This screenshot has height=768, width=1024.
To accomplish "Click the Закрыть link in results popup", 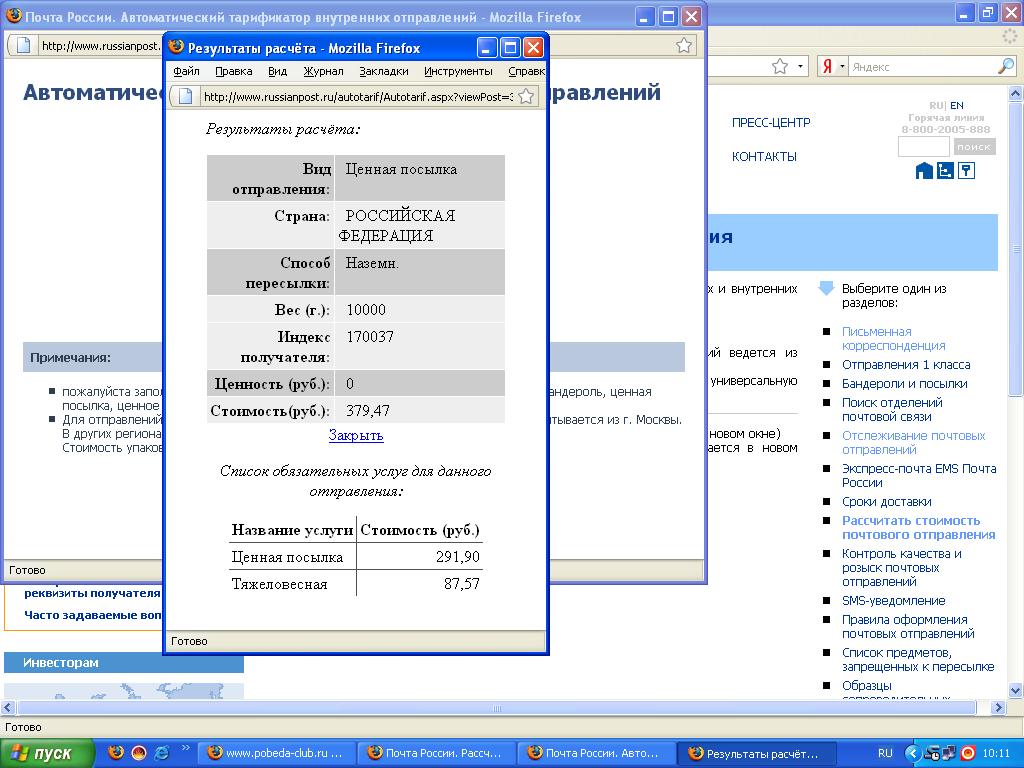I will point(356,435).
